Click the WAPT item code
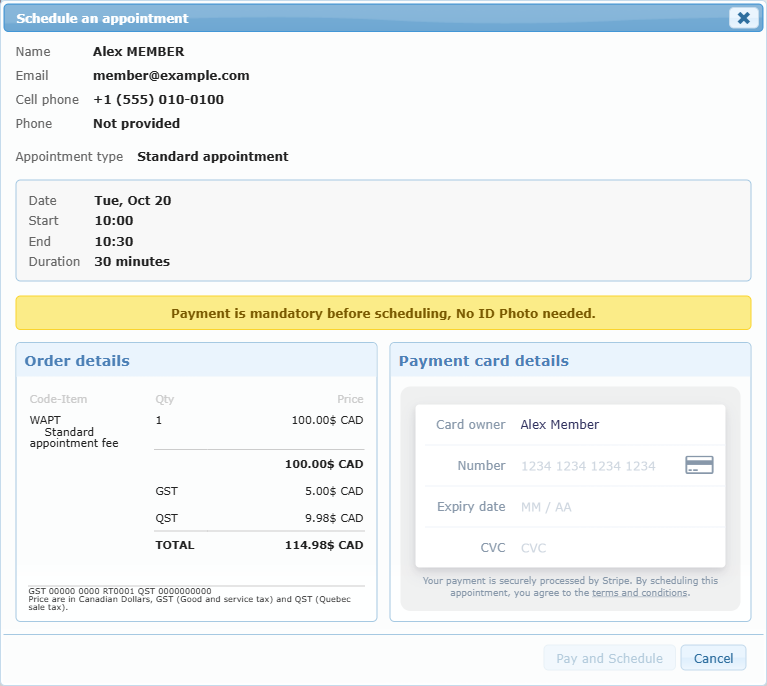This screenshot has width=767, height=686. [45, 420]
